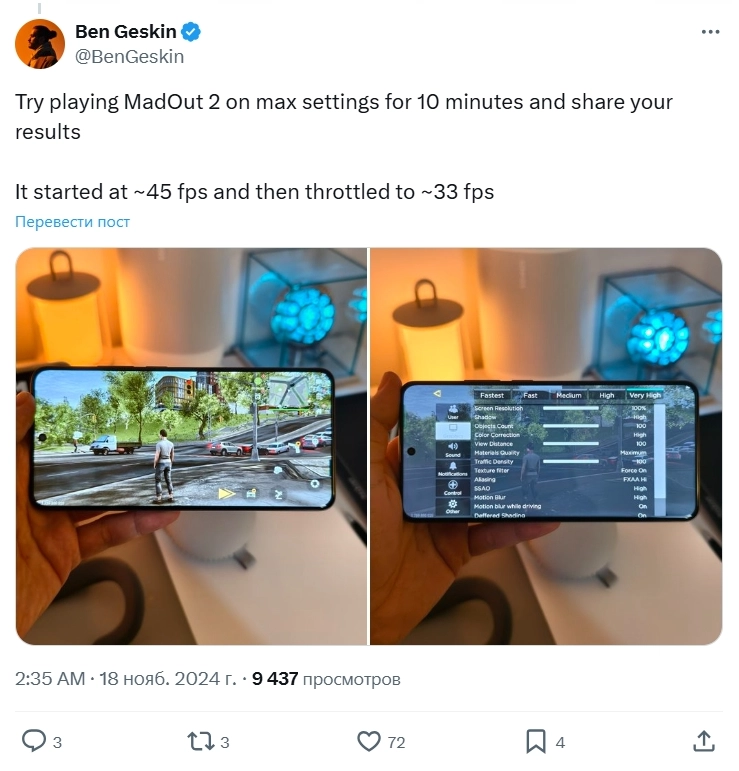
Task: Click the Notifications bell icon in game menu
Action: click(453, 469)
